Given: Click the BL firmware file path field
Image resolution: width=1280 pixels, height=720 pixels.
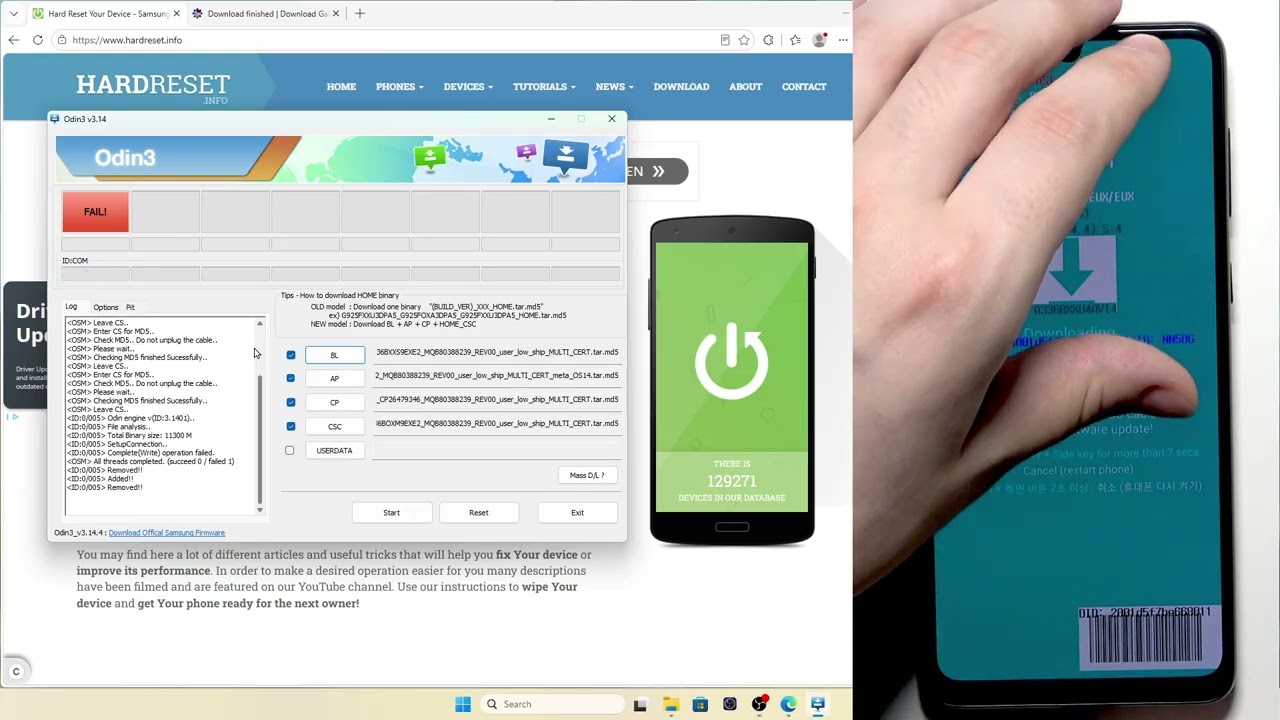Looking at the screenshot, I should [497, 353].
